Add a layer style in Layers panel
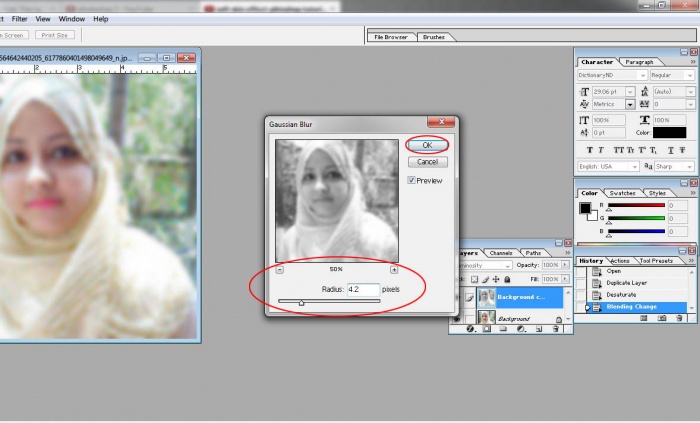 pyautogui.click(x=470, y=329)
